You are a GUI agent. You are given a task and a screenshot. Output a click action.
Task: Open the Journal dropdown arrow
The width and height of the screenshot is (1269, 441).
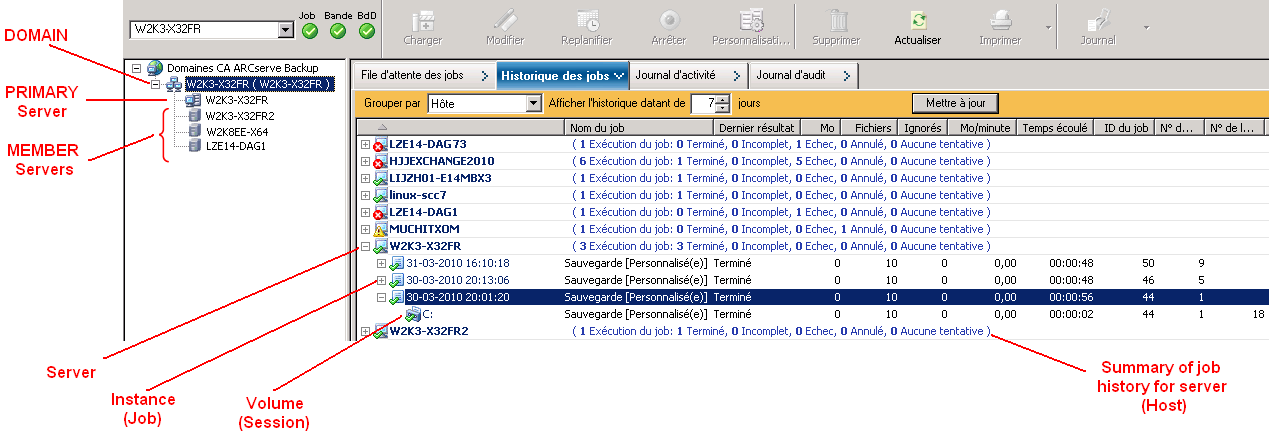(x=1146, y=26)
